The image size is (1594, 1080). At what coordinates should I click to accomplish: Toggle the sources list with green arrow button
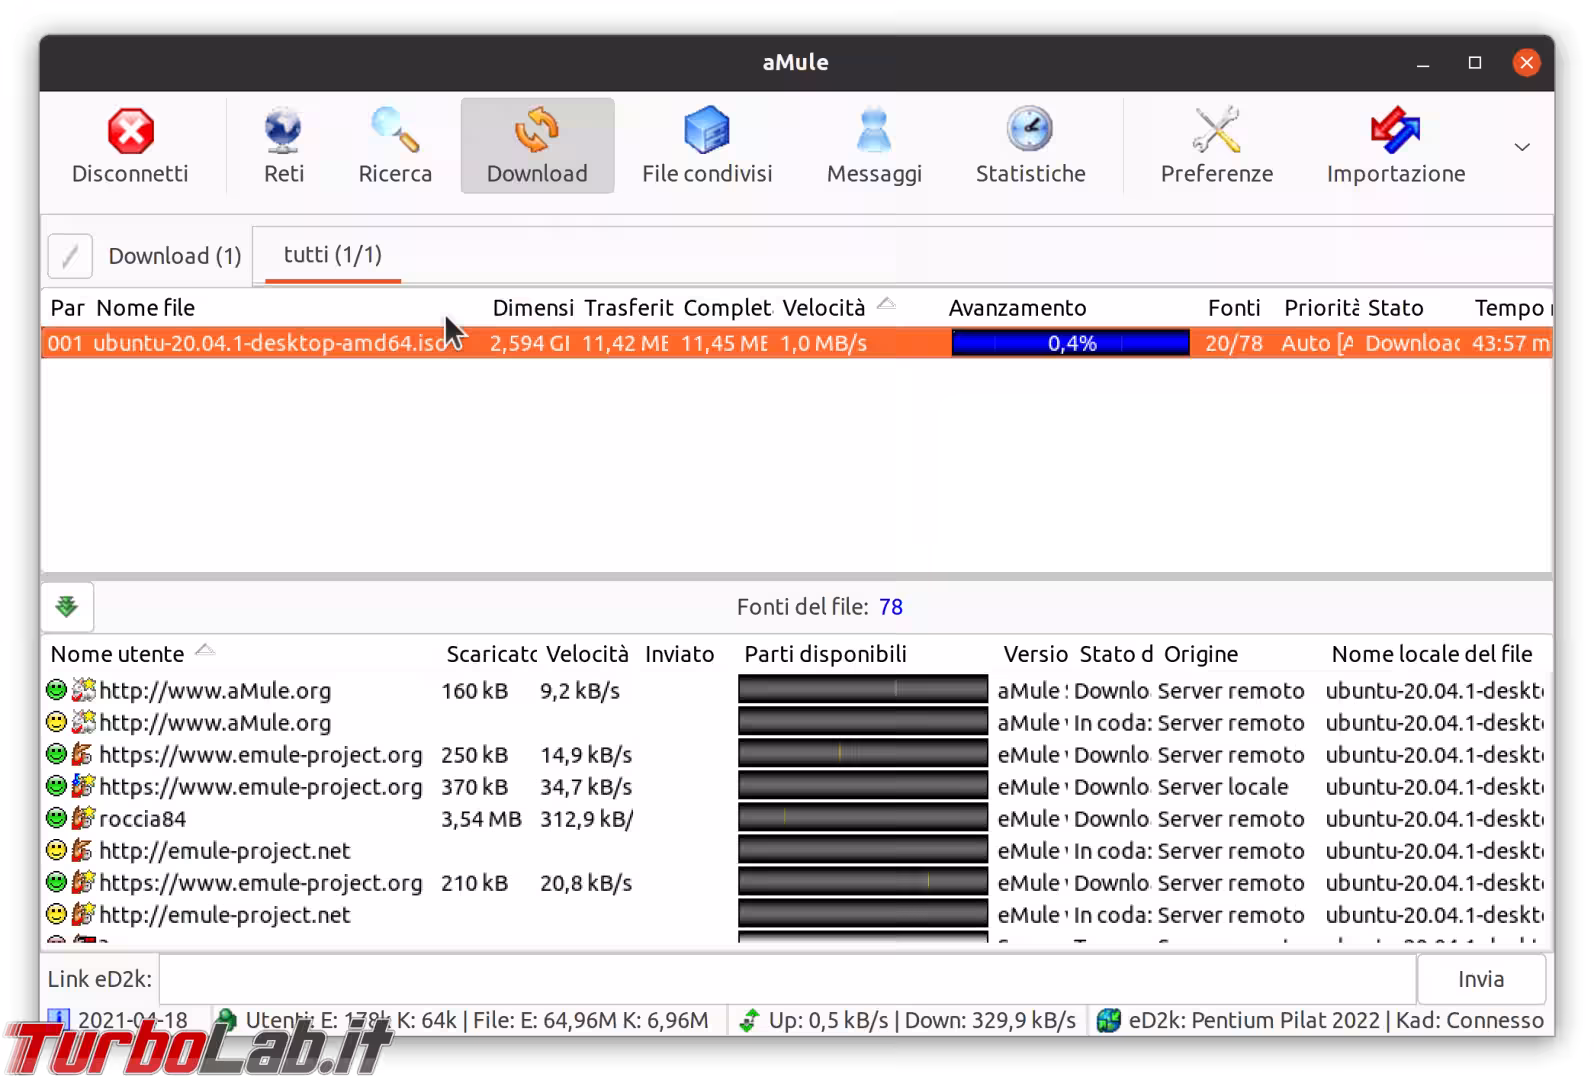(67, 607)
